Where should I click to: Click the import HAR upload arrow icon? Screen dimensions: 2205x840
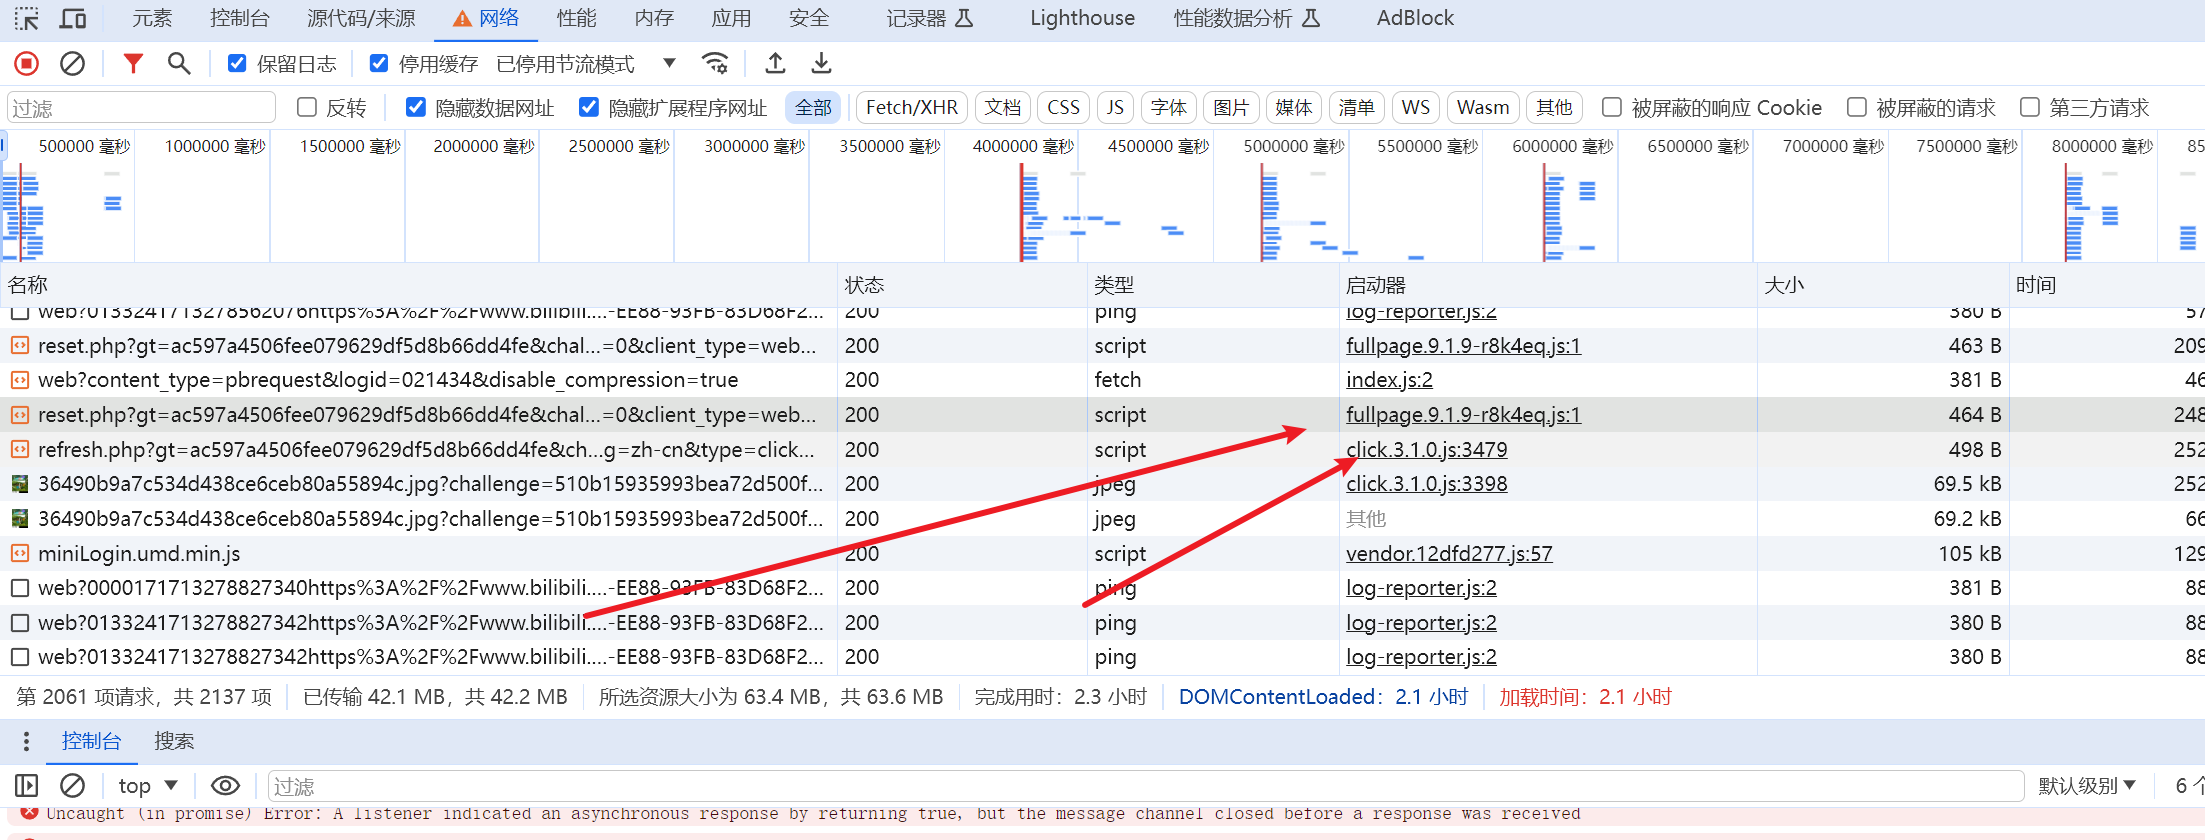775,64
